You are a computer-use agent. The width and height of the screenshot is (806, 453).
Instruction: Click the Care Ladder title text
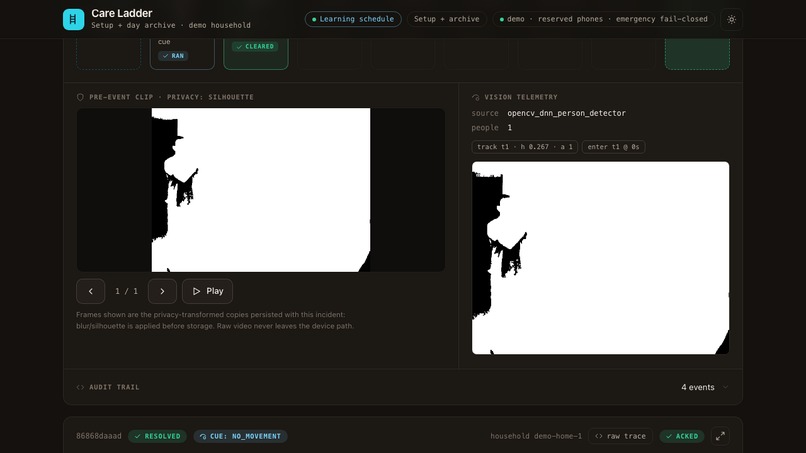122,13
